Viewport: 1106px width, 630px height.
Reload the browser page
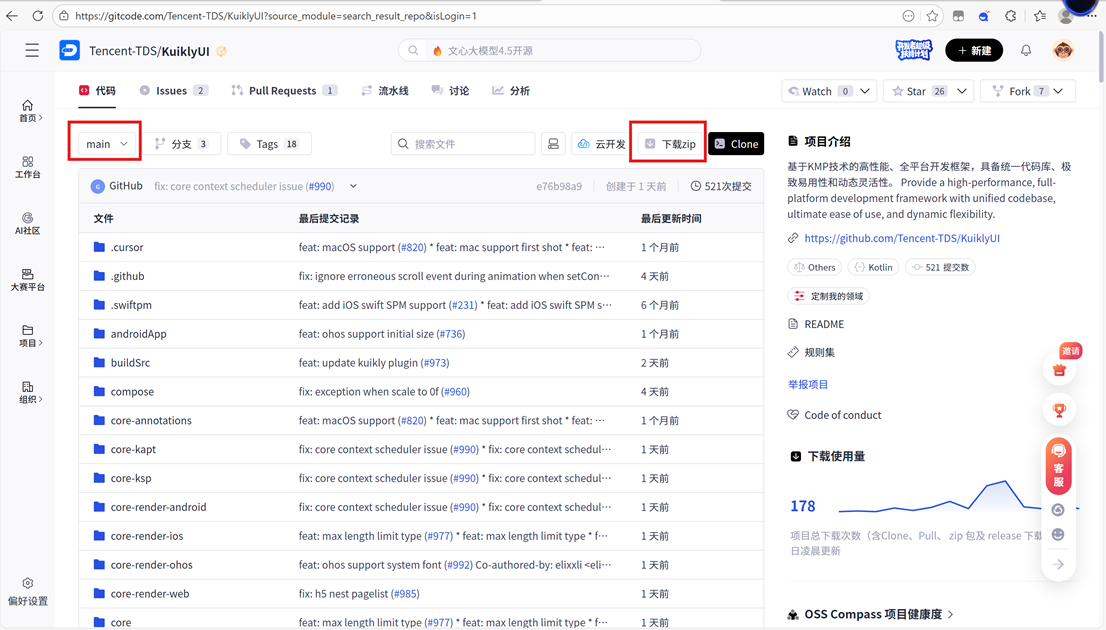click(x=37, y=16)
